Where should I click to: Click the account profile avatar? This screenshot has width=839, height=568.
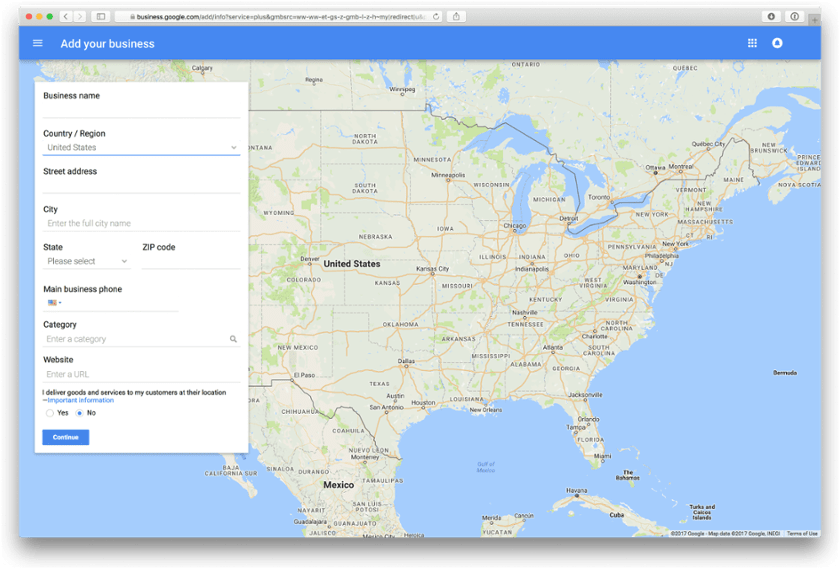(x=777, y=43)
